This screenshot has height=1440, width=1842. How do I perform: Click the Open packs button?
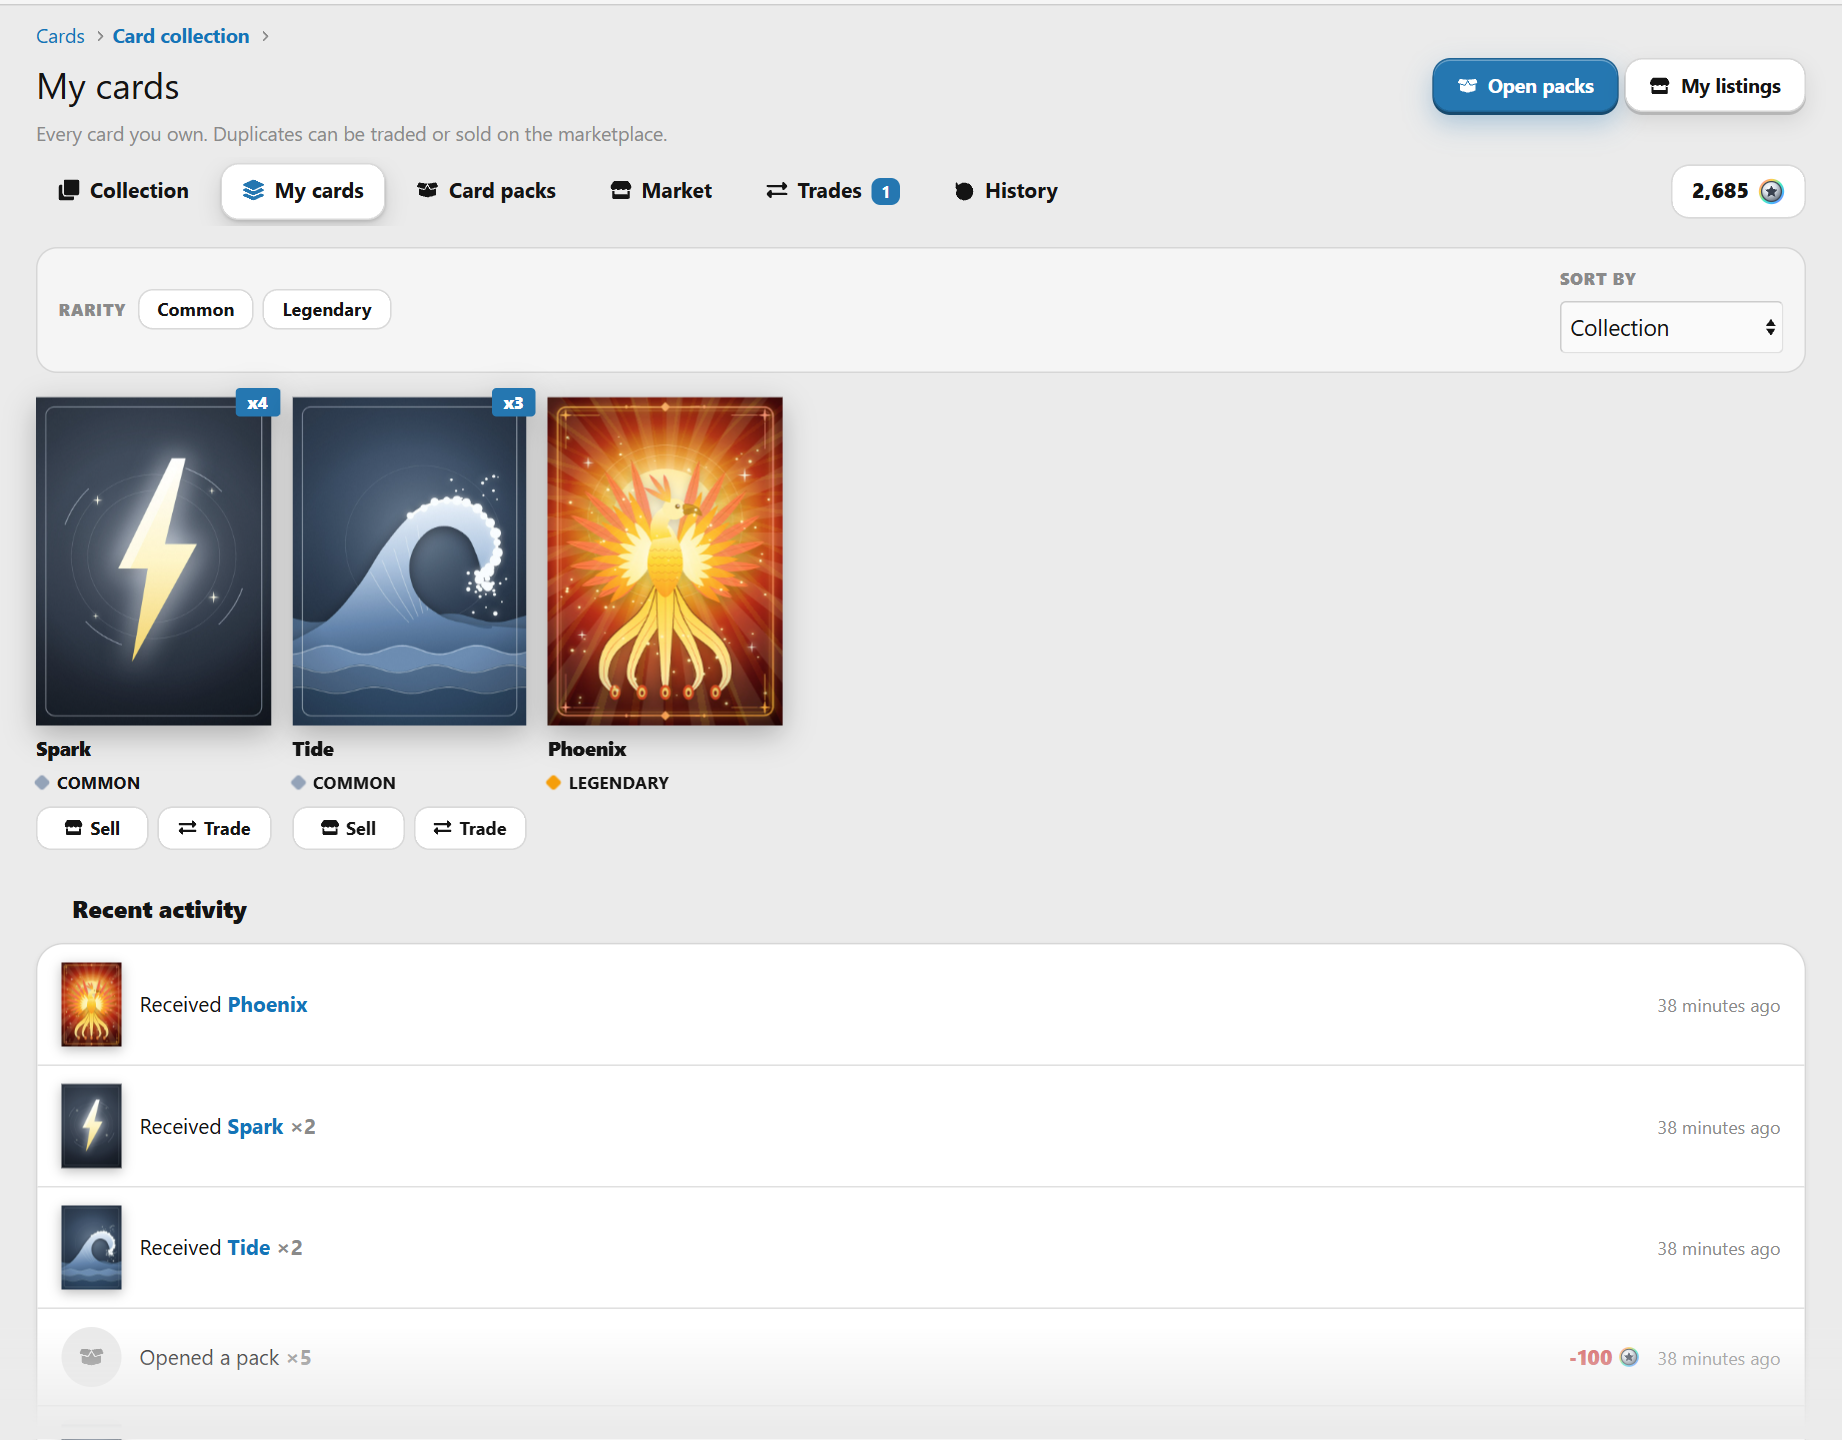point(1525,86)
